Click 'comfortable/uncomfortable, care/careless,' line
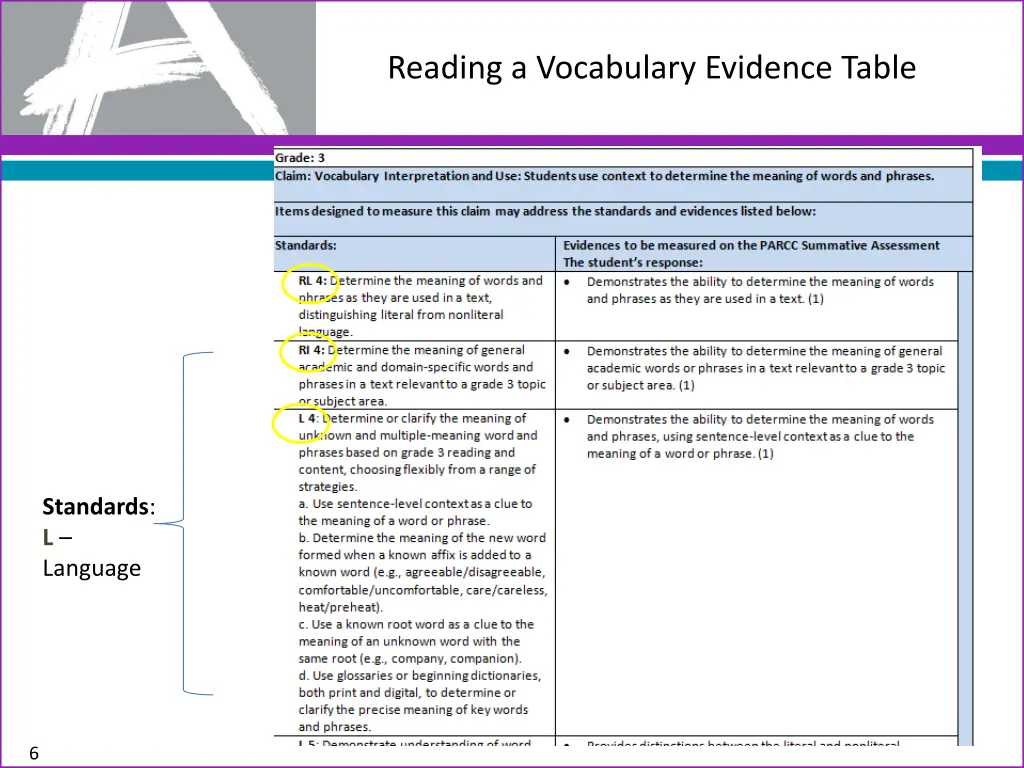Screen dimensions: 1024x768 click(423, 590)
